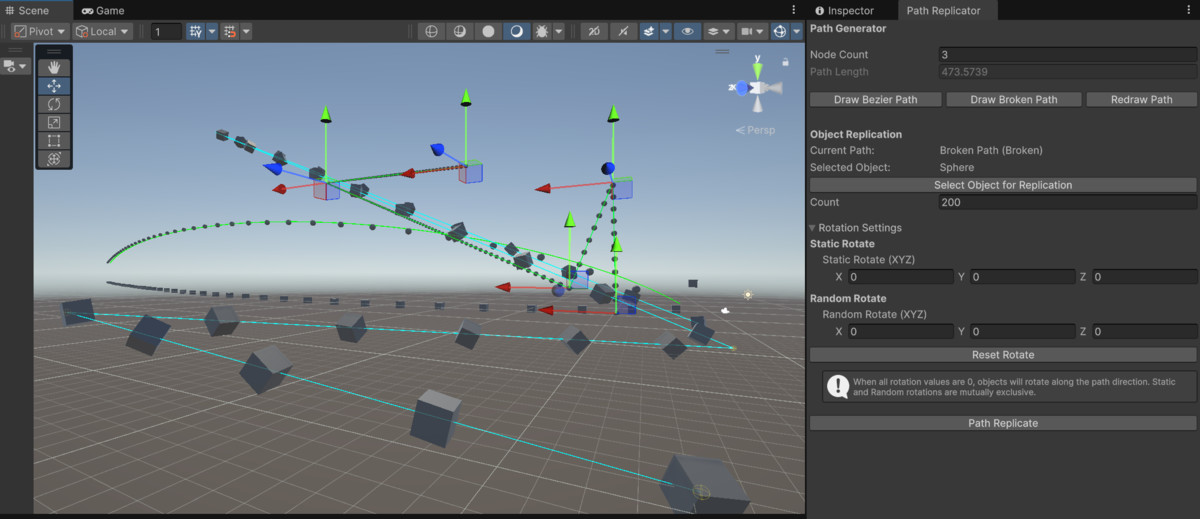Switch to the Inspector tab
Viewport: 1200px width, 519px height.
845,10
